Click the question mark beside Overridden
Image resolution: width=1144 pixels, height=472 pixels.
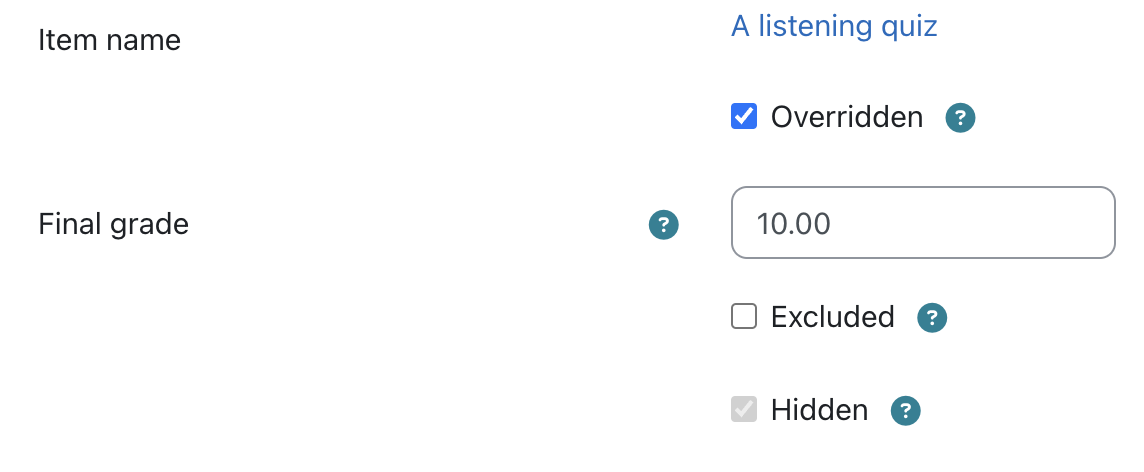pyautogui.click(x=960, y=117)
